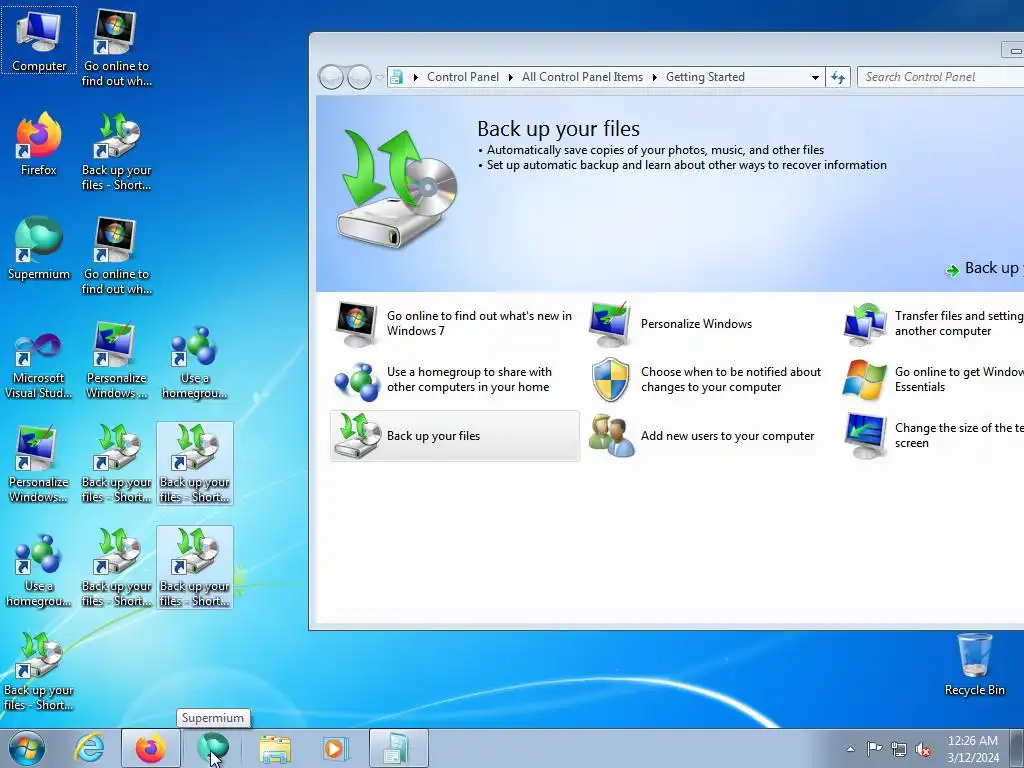Viewport: 1024px width, 768px height.
Task: Click 'Getting Started' breadcrumb
Action: [705, 77]
